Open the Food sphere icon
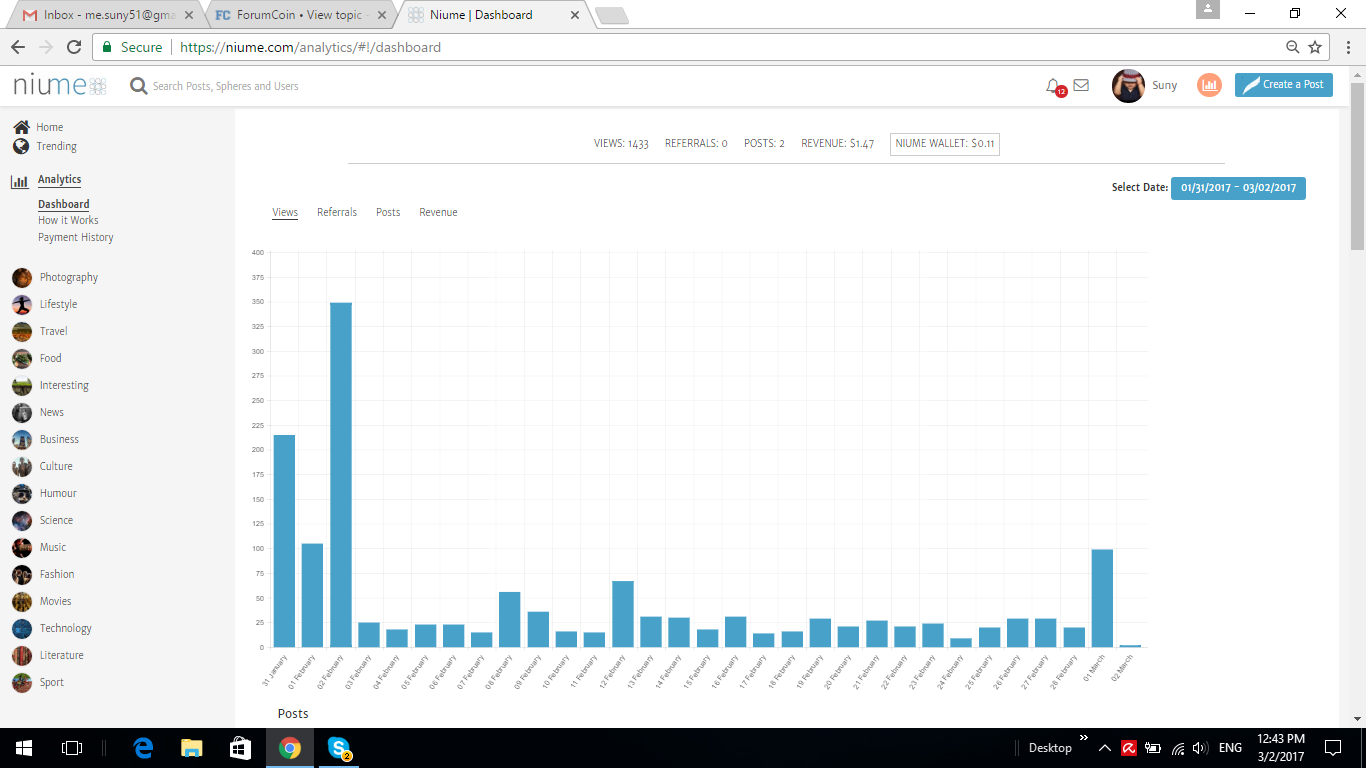 pos(22,358)
